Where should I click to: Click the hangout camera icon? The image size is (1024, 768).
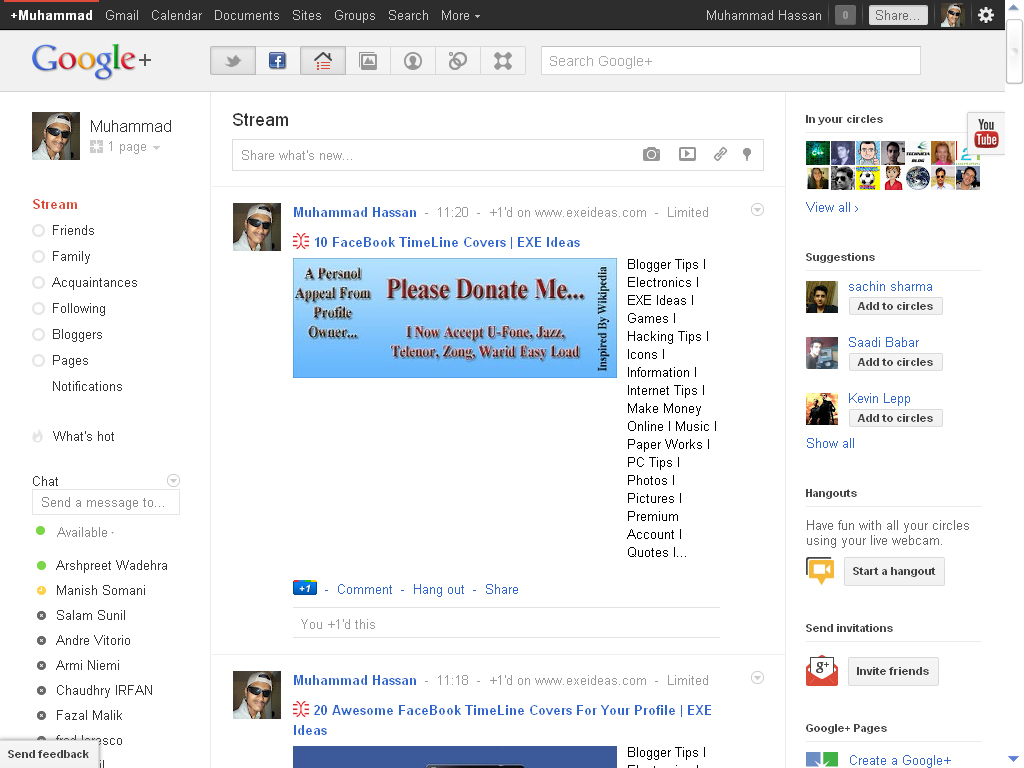click(821, 571)
